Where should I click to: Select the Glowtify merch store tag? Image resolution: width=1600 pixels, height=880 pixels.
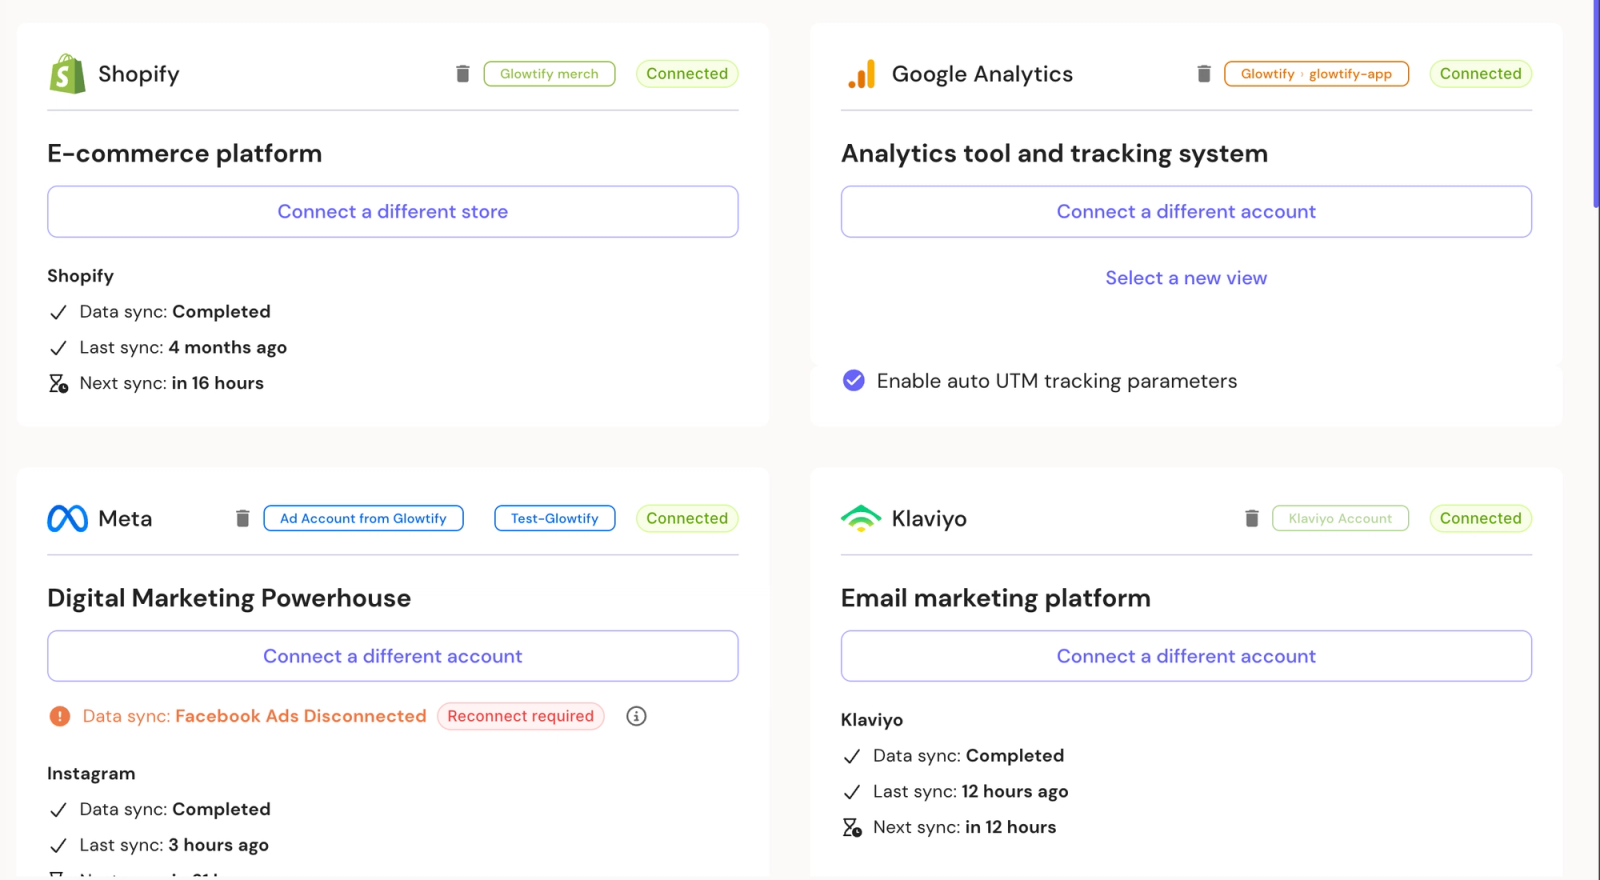tap(549, 74)
